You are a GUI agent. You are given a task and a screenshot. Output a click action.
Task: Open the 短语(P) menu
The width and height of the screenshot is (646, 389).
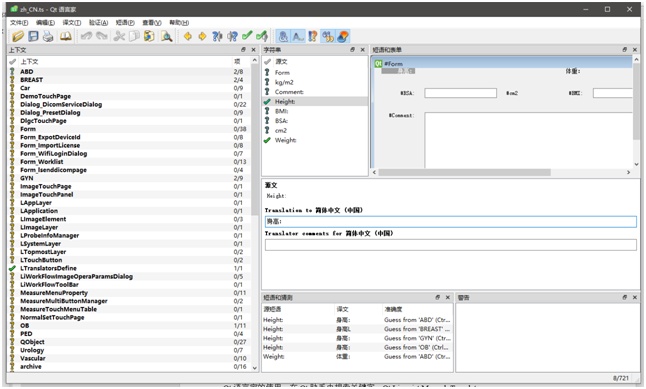coord(125,23)
